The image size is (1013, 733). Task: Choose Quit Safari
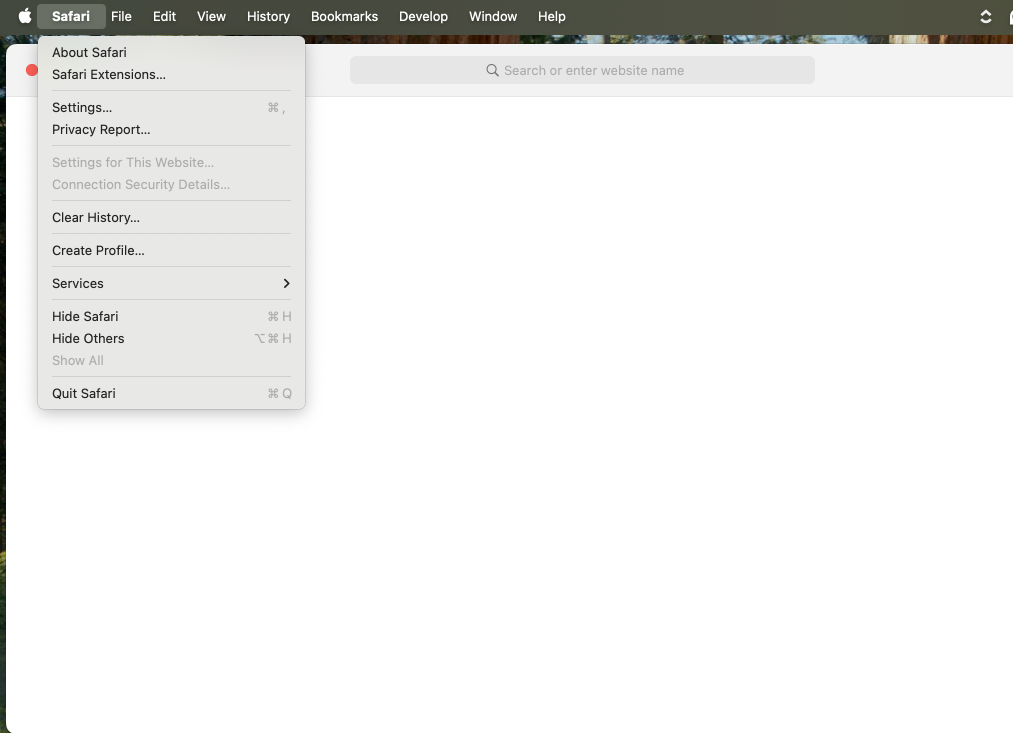click(x=171, y=393)
